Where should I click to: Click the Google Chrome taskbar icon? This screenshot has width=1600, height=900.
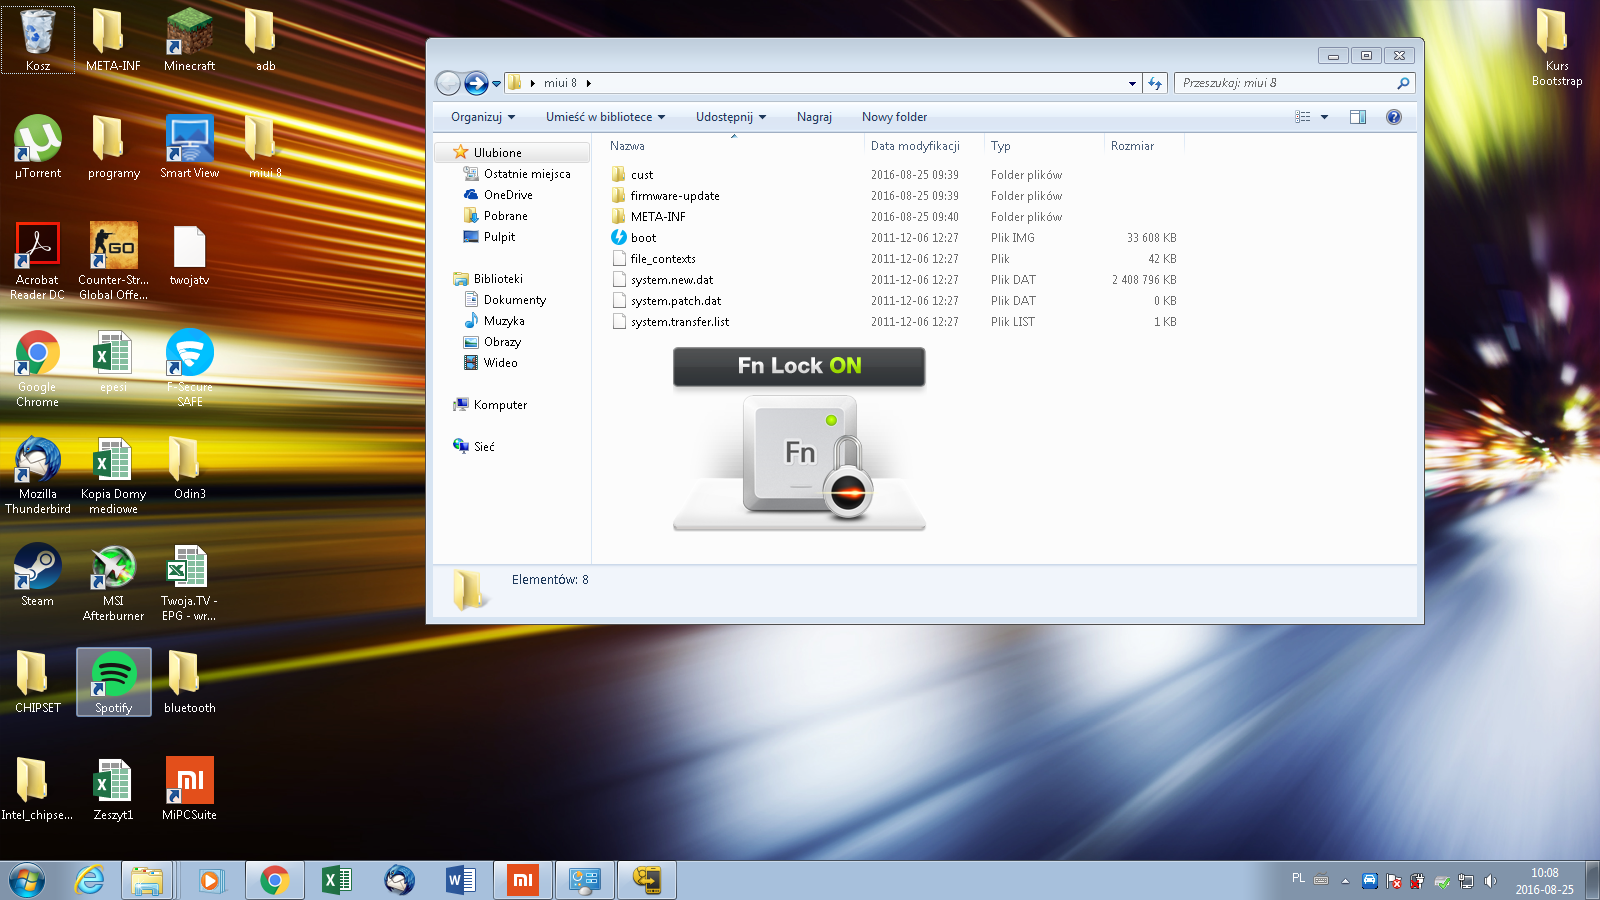pos(274,880)
